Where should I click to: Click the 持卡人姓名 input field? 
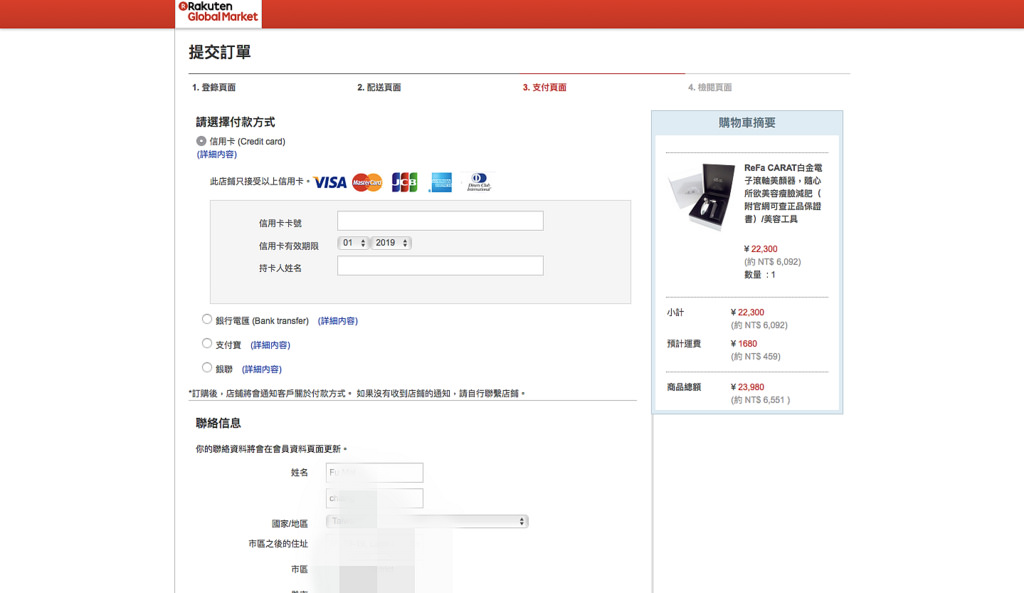(440, 266)
